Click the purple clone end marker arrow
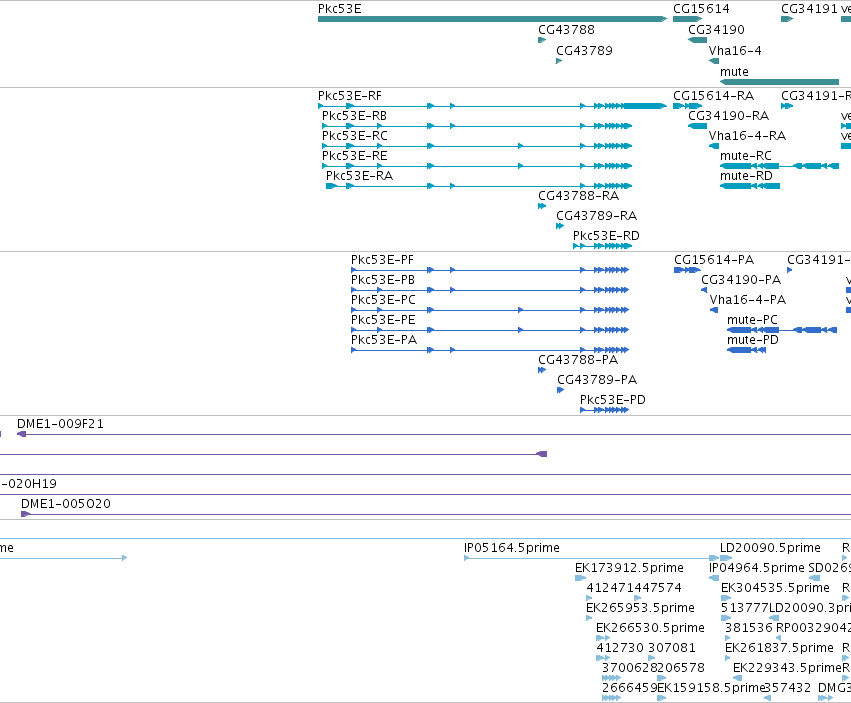The height and width of the screenshot is (703, 851). click(x=542, y=454)
